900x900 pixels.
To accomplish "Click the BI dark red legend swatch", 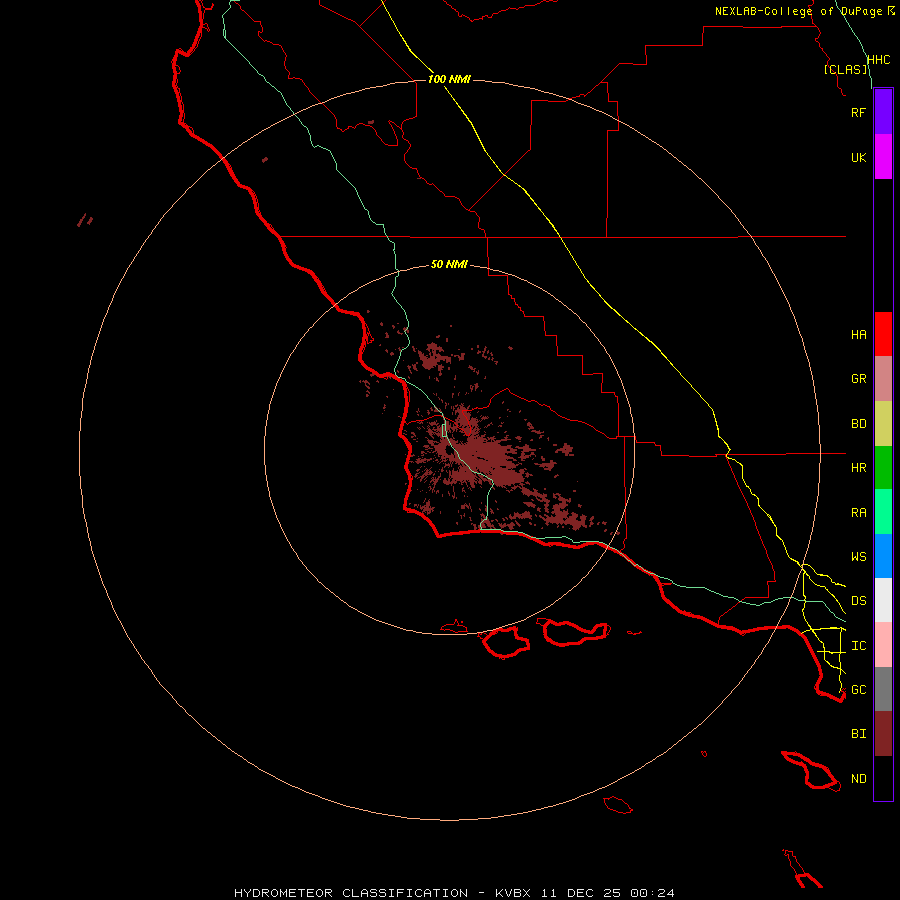I will coord(883,734).
